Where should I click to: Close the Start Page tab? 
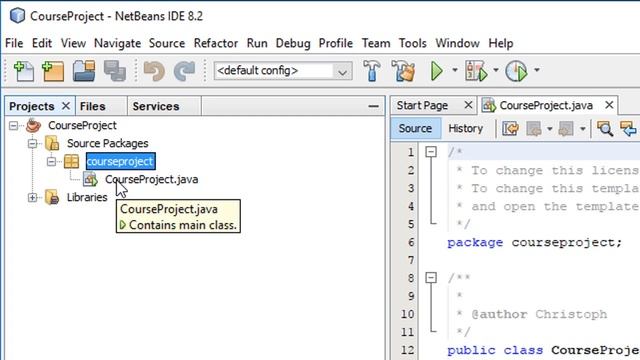468,105
